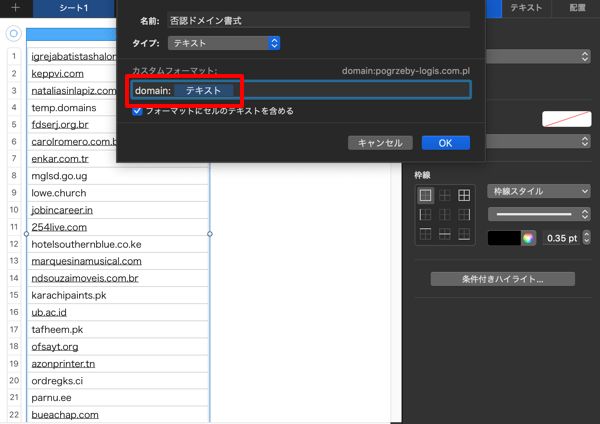Open the 枠線スタイル dropdown
This screenshot has width=600, height=424.
click(x=539, y=191)
